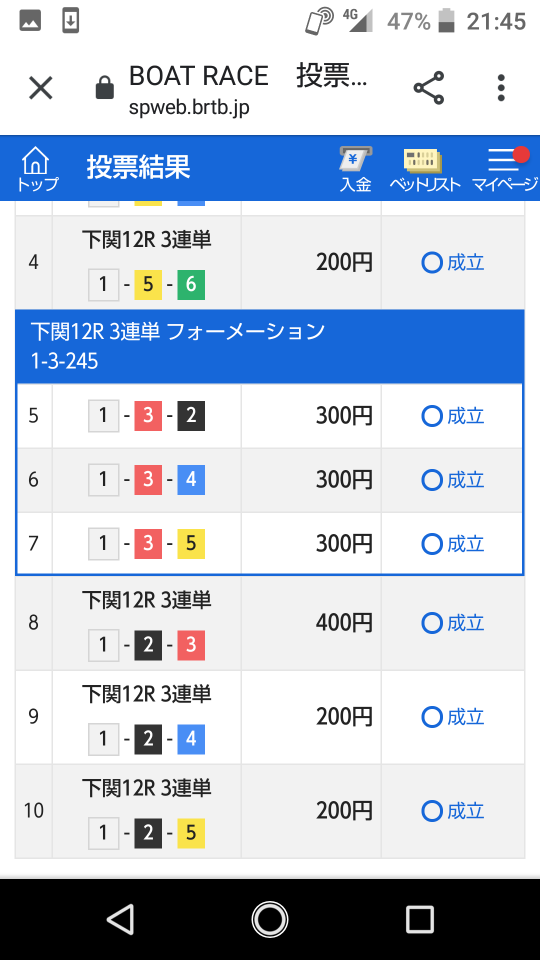Tap the lock security icon beside URL
This screenshot has height=960, width=540.
click(x=105, y=88)
